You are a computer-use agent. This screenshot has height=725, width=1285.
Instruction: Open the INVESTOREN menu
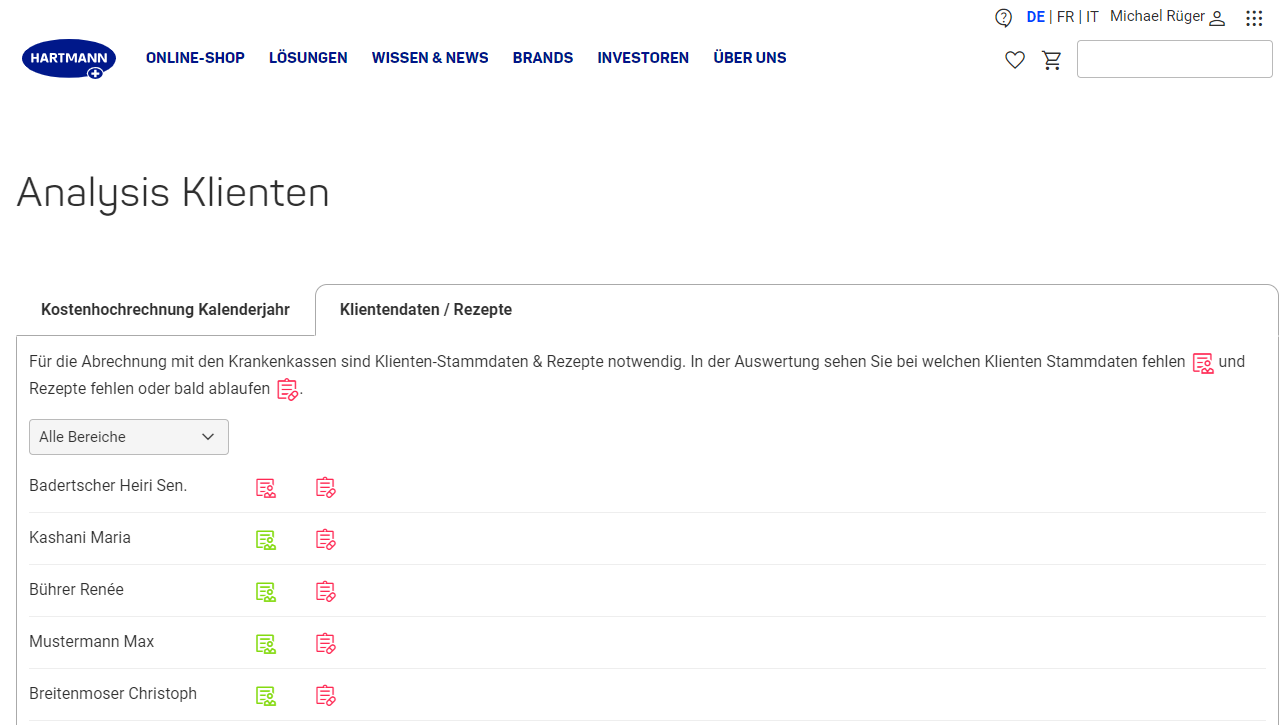(643, 58)
